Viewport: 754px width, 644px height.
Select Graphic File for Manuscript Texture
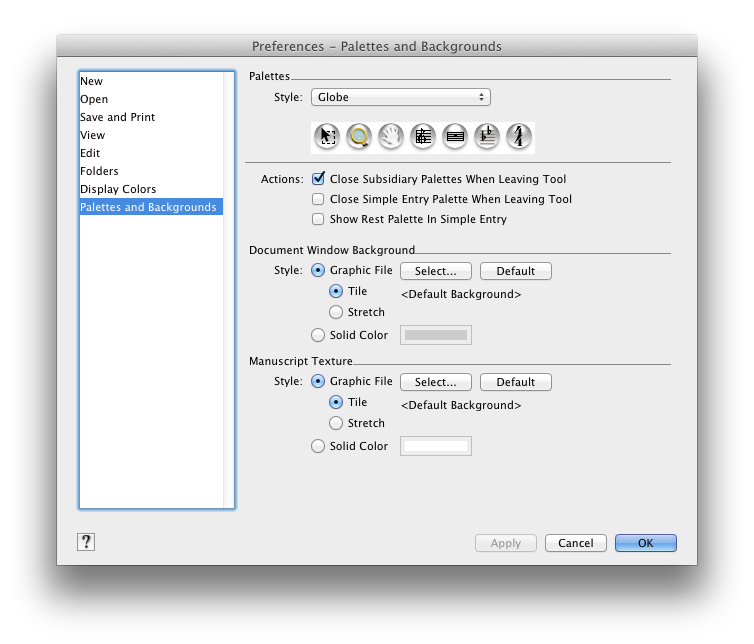click(x=318, y=381)
